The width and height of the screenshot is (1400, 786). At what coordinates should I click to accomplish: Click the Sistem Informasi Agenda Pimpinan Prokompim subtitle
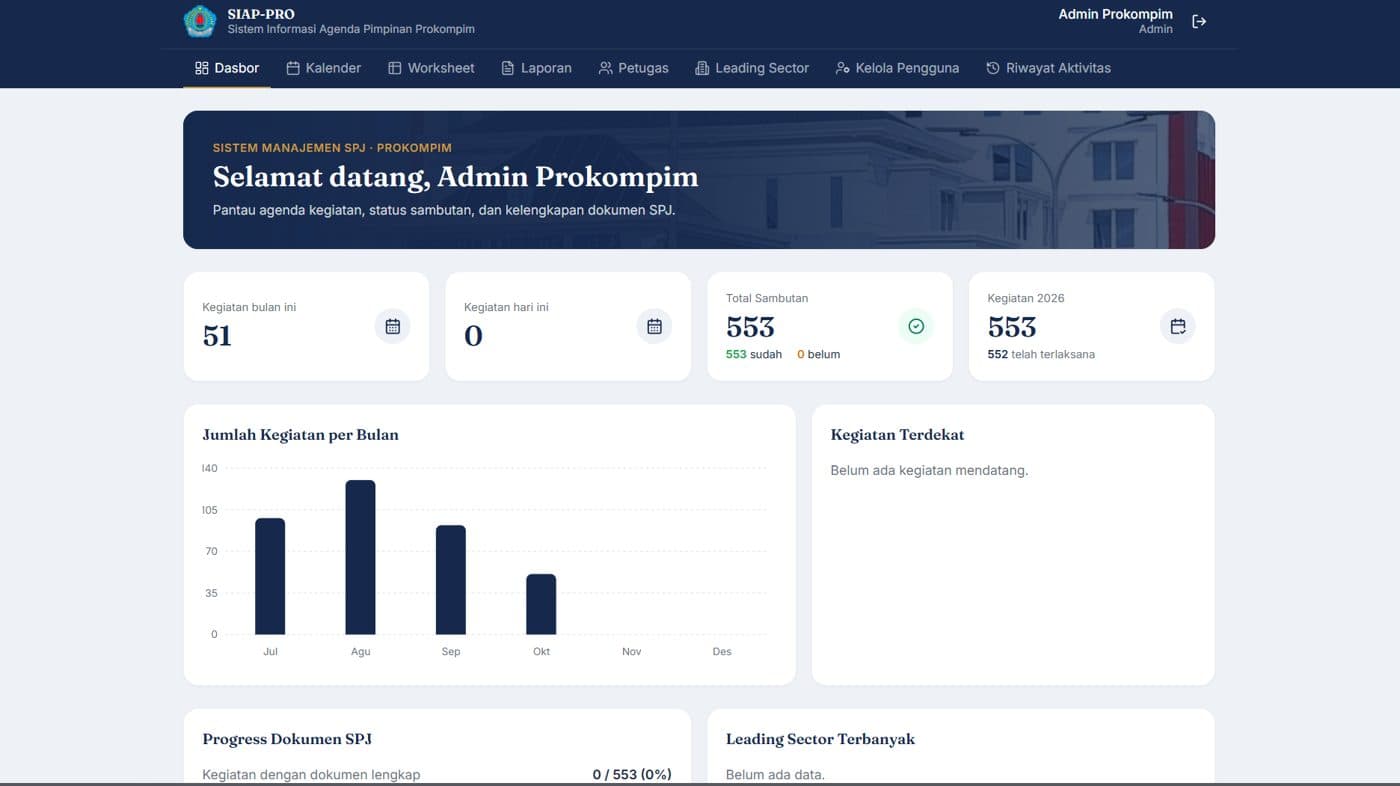pos(351,30)
